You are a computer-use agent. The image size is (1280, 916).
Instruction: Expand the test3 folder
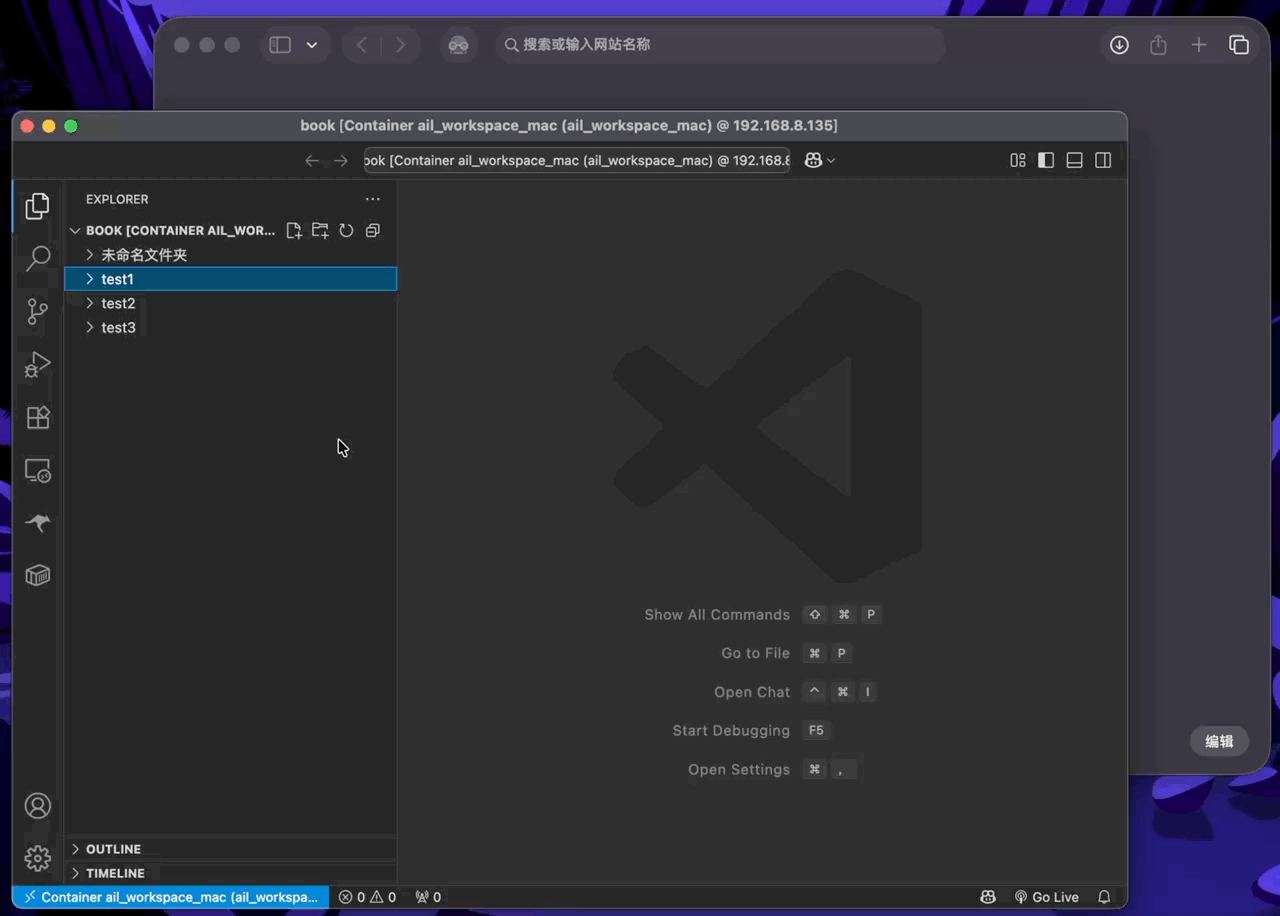[x=231, y=327]
